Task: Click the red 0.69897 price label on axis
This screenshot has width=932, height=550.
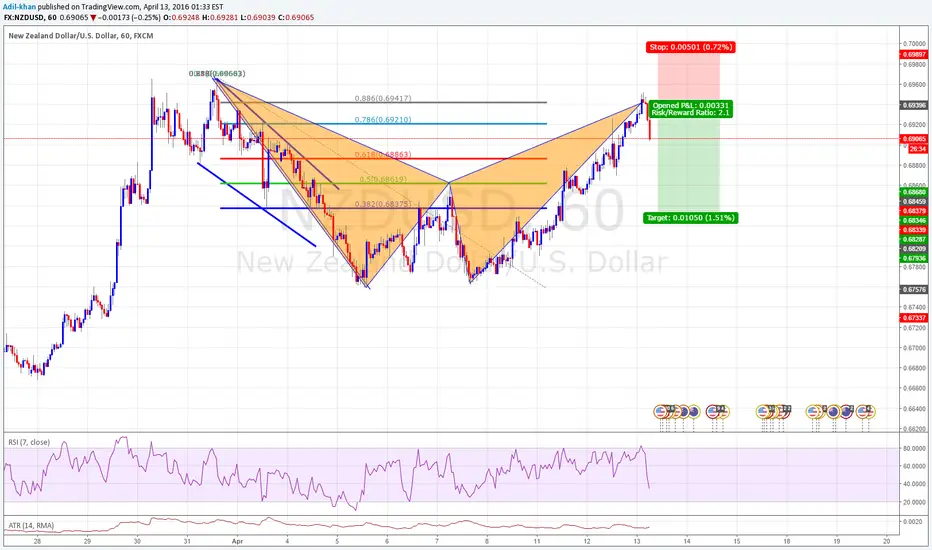Action: [x=914, y=54]
